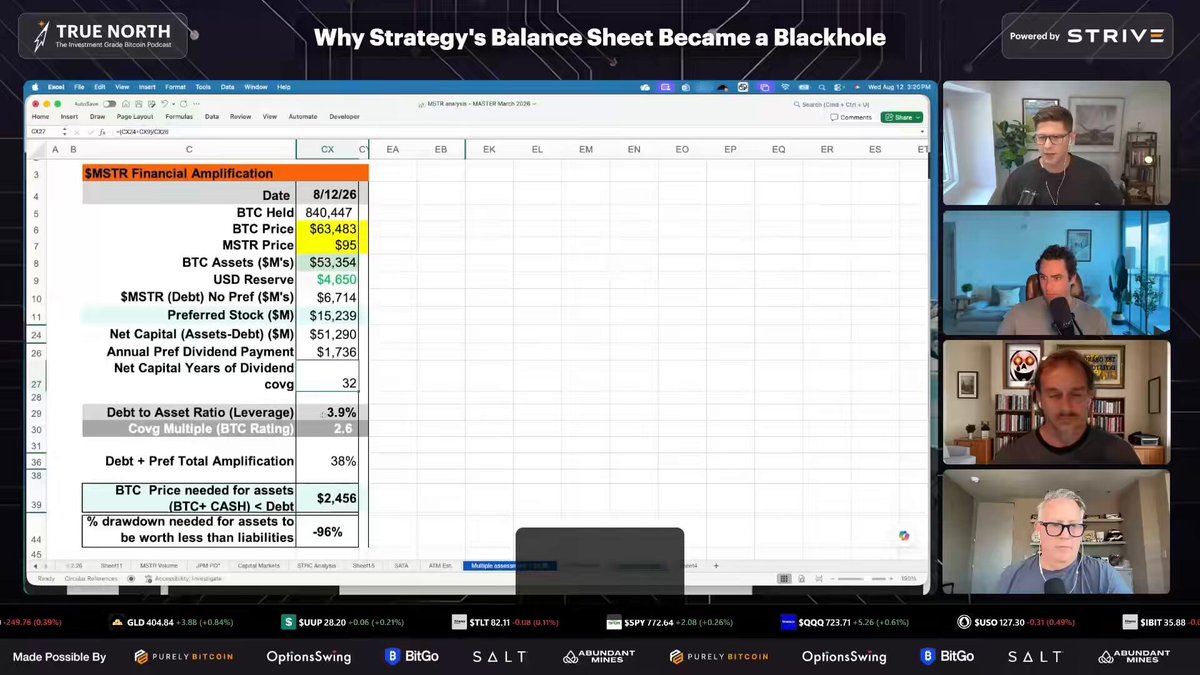Add a new sheet with the plus button

(x=716, y=566)
